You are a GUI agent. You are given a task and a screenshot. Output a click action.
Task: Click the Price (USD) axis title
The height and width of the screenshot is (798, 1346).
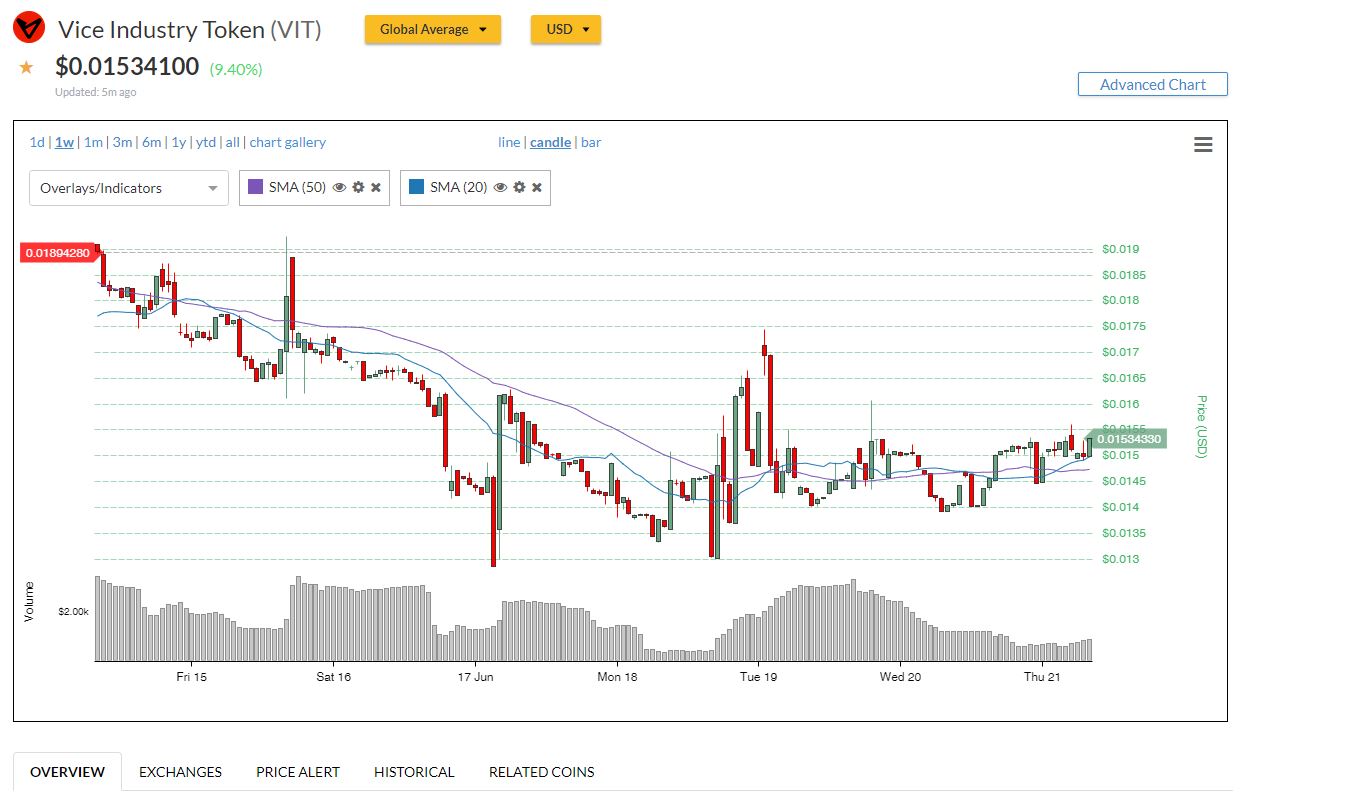[x=1202, y=427]
